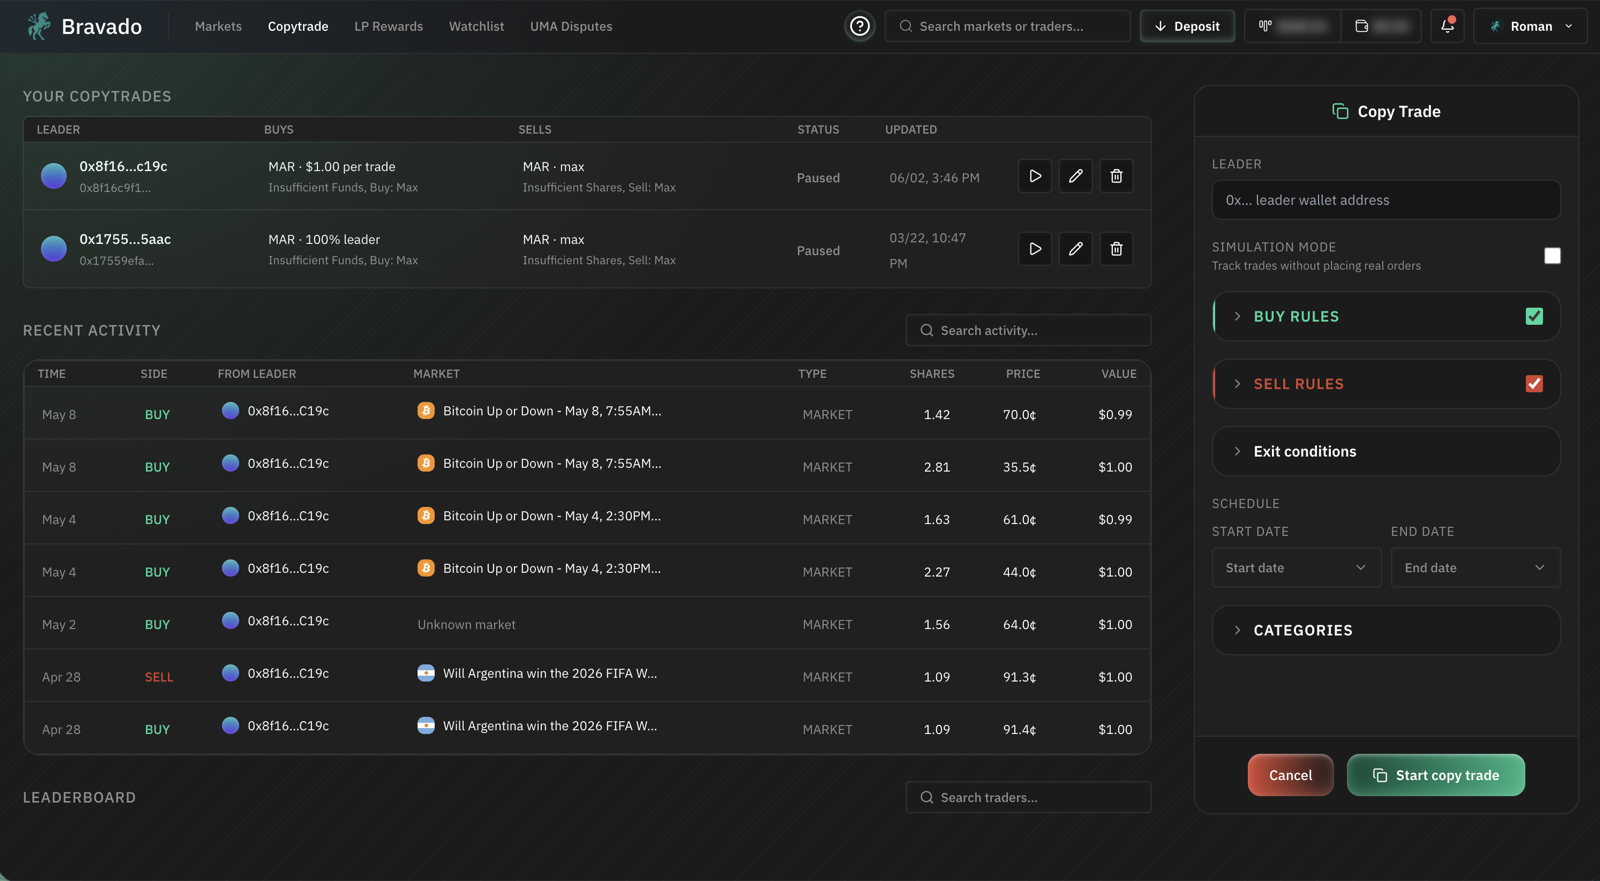Click the 91.3¢ price cell
This screenshot has height=881, width=1600.
(1019, 677)
